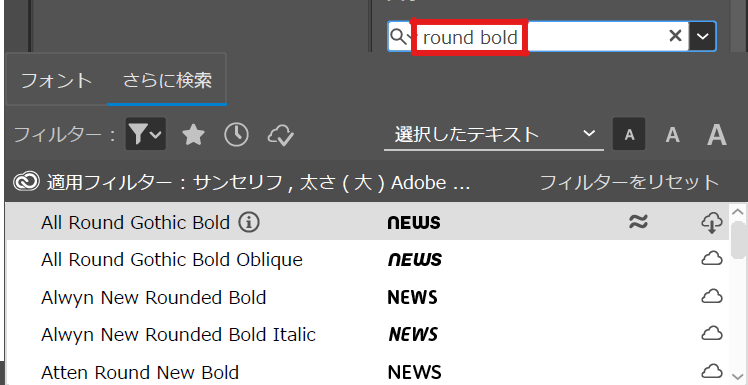This screenshot has width=748, height=385.
Task: Select medium sample text size
Action: [673, 135]
